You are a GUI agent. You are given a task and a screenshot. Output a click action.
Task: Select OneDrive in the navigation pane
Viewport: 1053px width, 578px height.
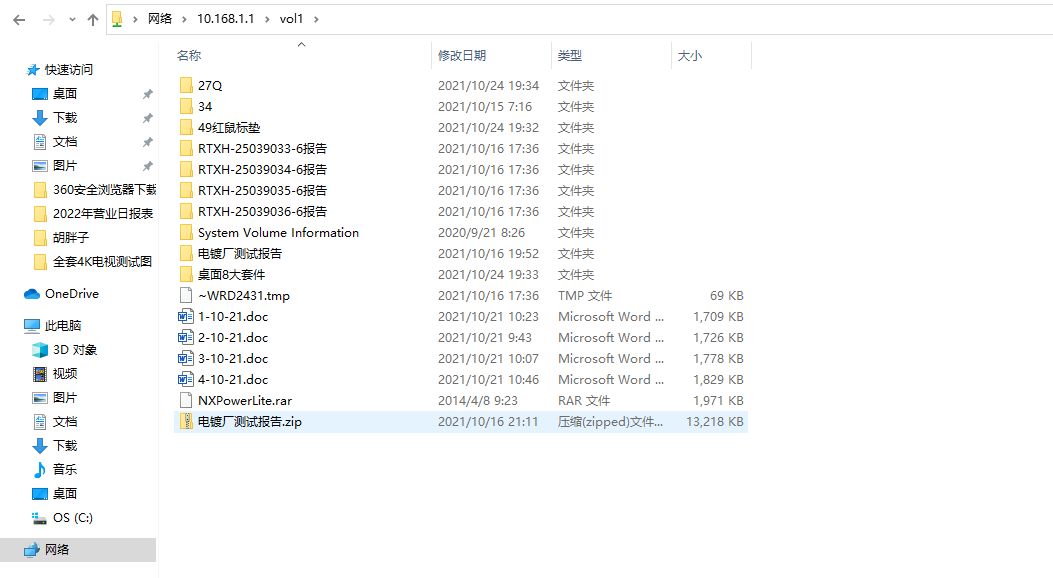[72, 293]
